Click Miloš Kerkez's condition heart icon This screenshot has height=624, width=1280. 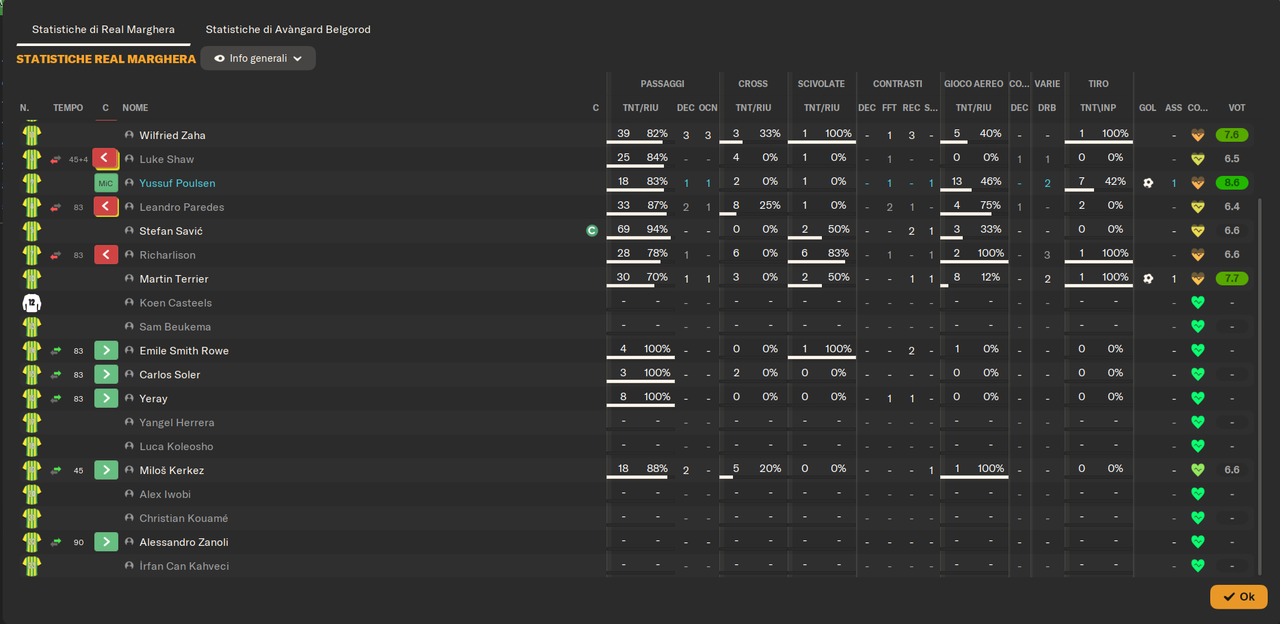pos(1198,471)
